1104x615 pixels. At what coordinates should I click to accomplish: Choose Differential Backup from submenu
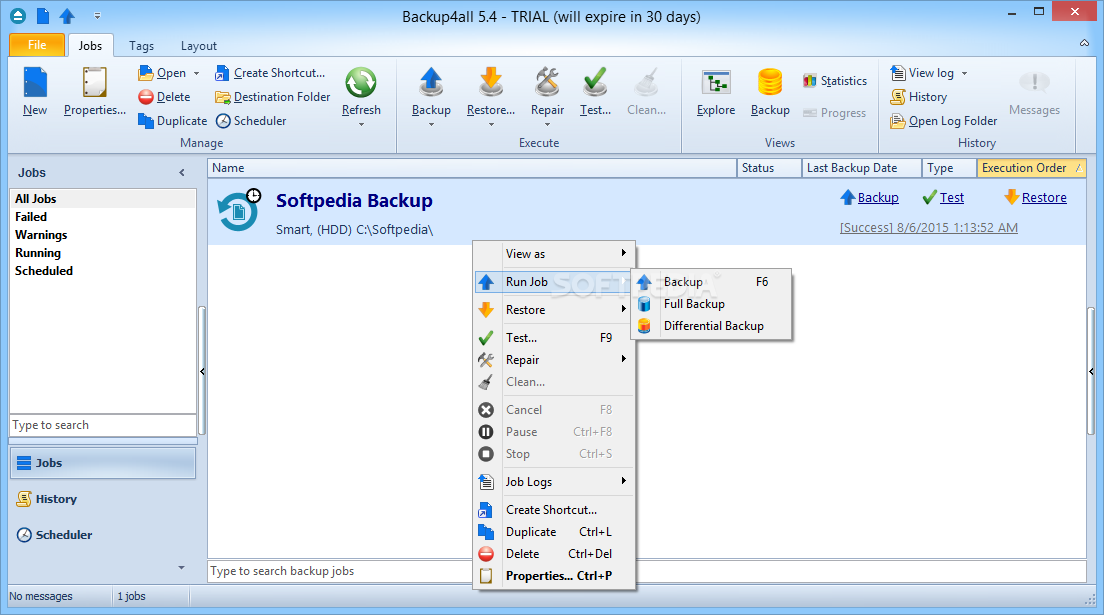click(712, 326)
